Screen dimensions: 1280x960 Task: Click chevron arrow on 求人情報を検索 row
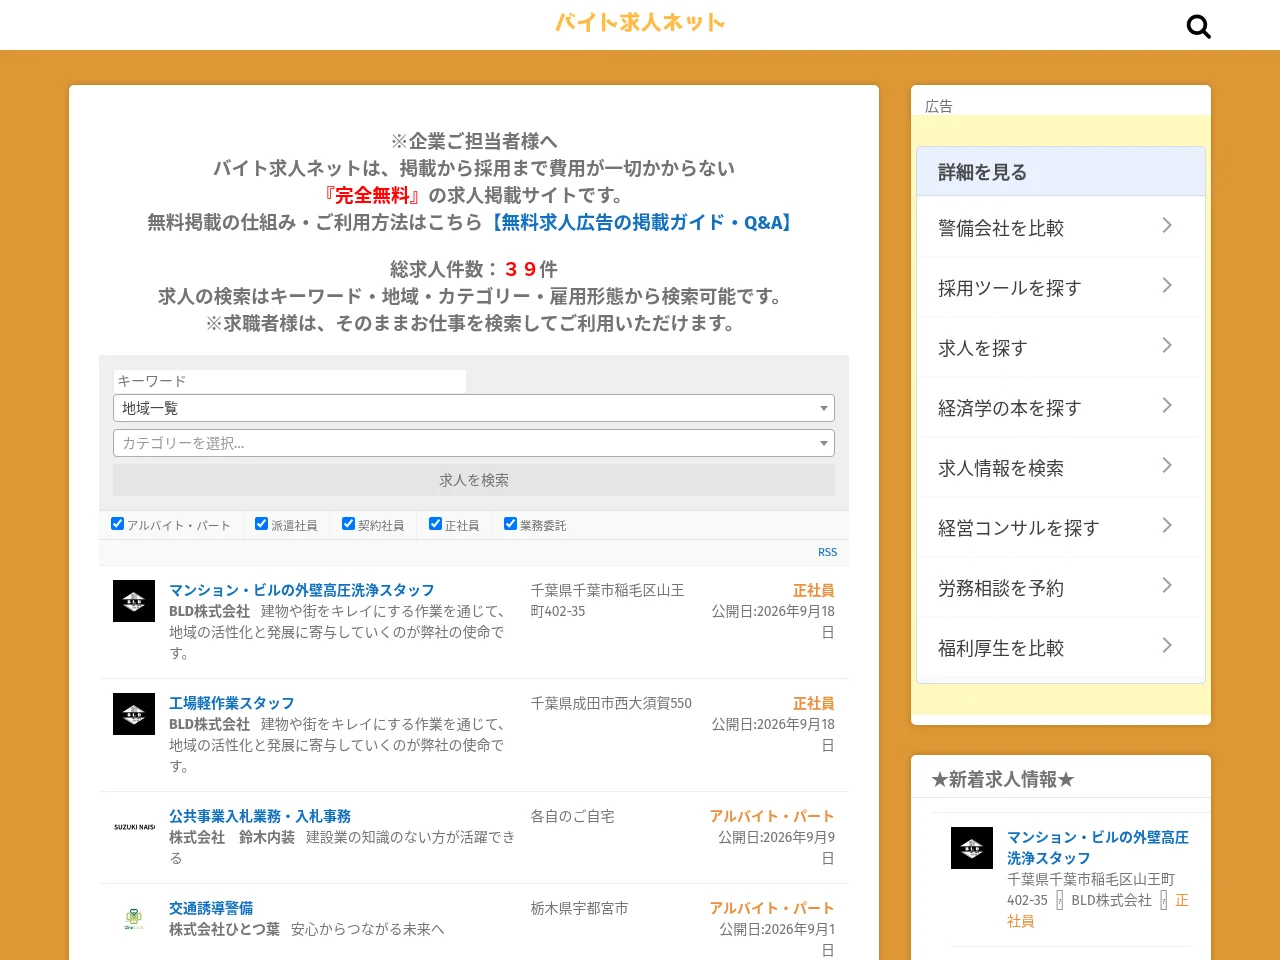click(x=1167, y=466)
